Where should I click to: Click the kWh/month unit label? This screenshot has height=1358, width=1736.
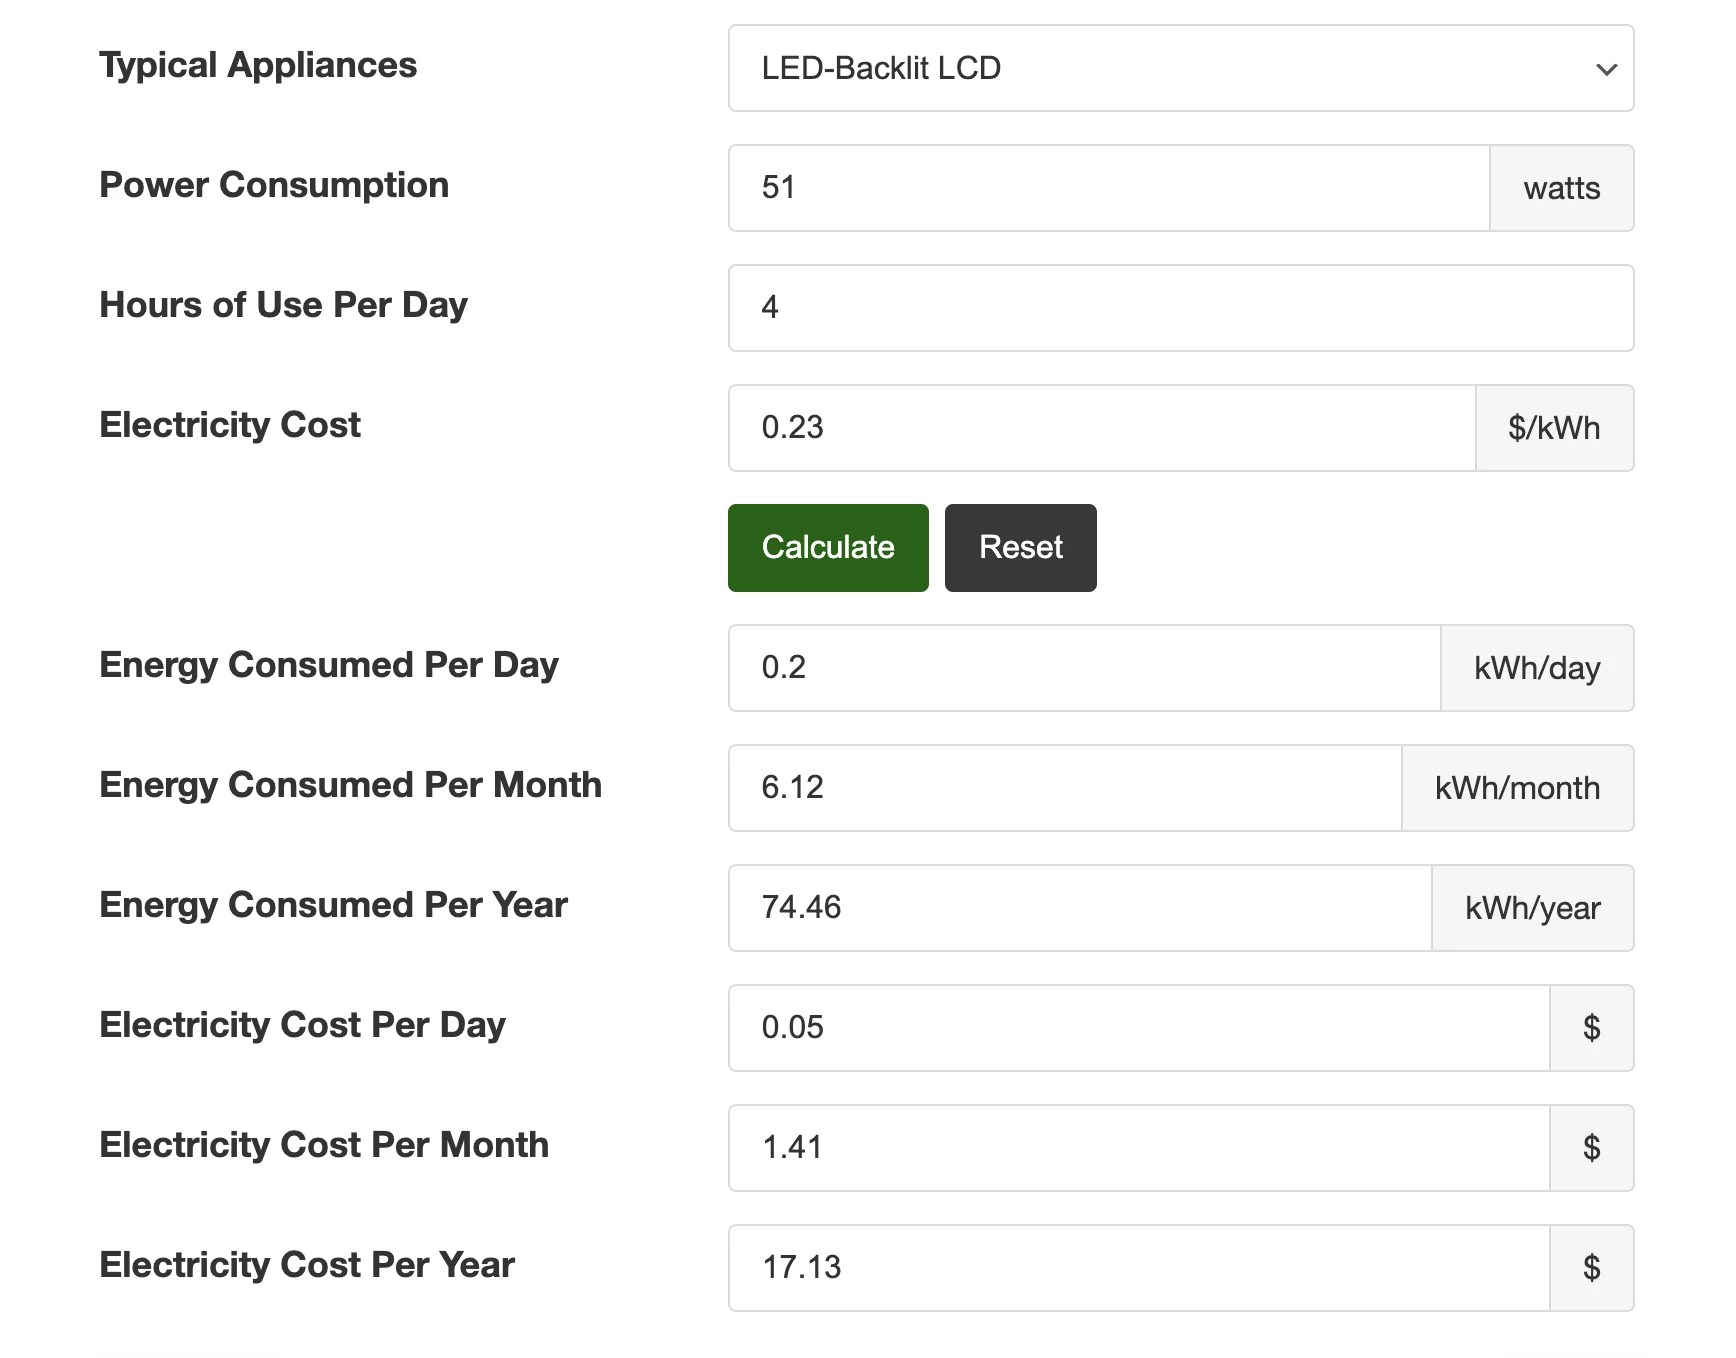pyautogui.click(x=1517, y=788)
